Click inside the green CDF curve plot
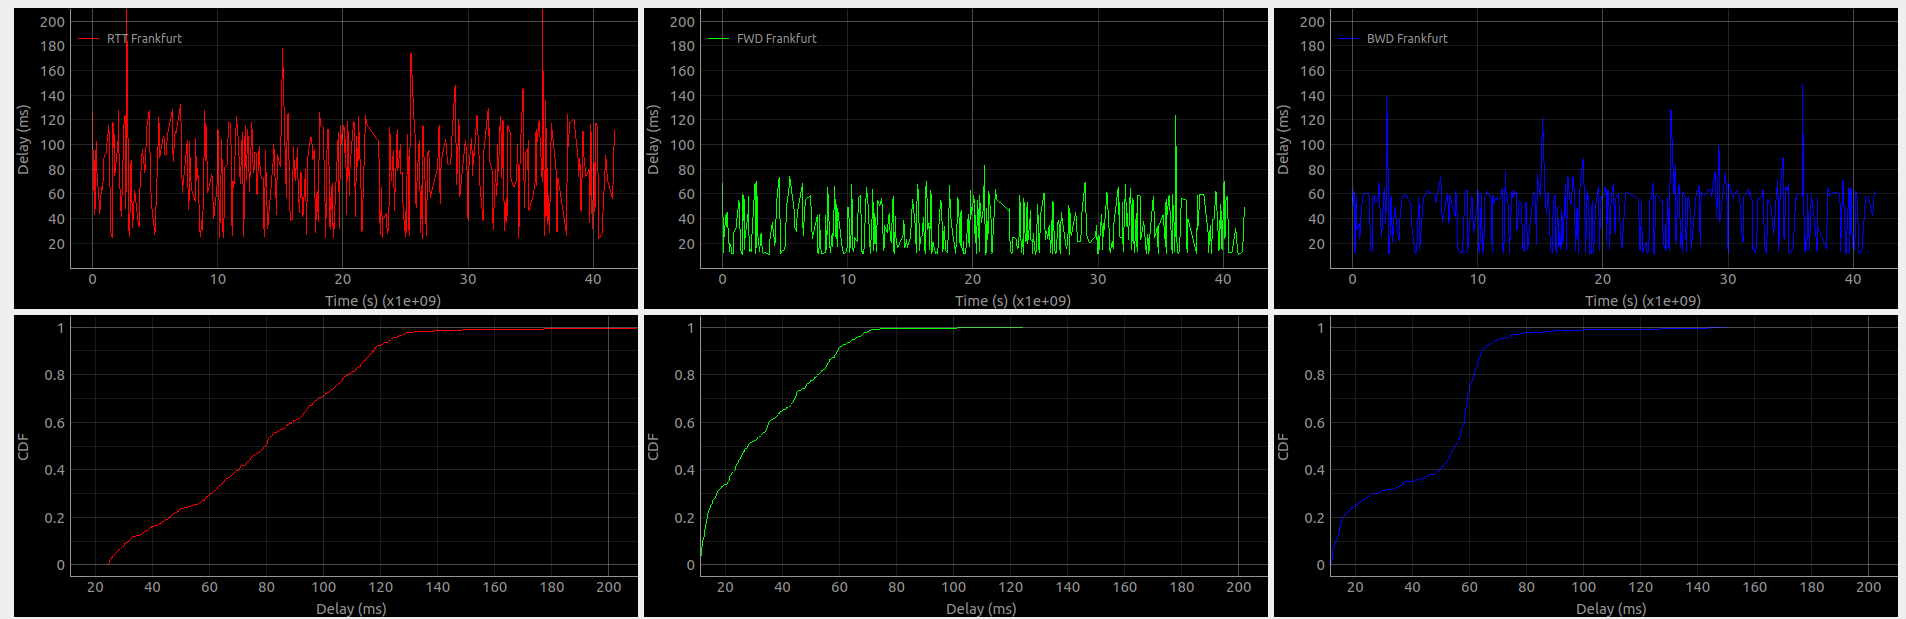 coord(984,447)
